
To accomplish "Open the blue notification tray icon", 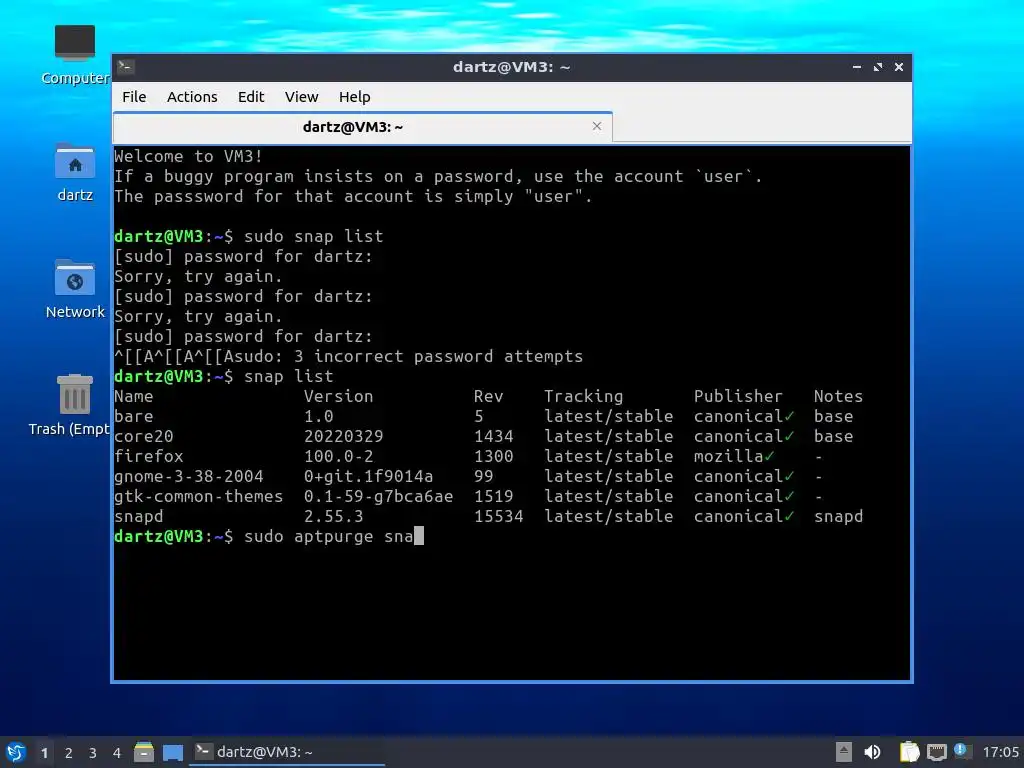I will point(961,750).
